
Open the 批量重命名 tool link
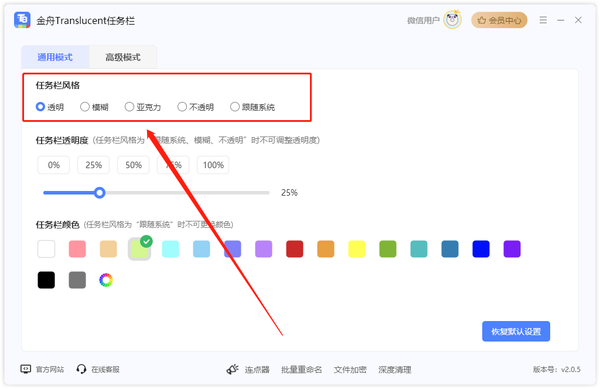(302, 369)
